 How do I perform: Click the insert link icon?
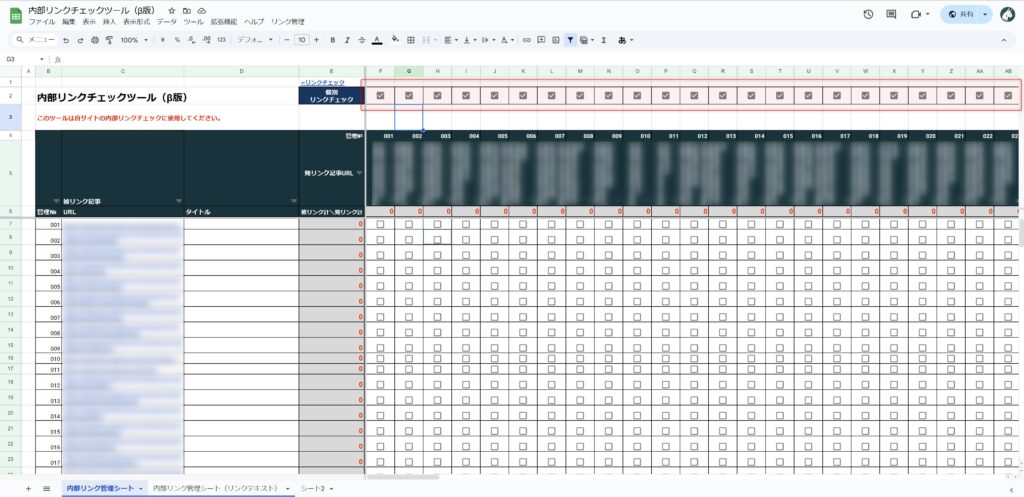[x=526, y=40]
